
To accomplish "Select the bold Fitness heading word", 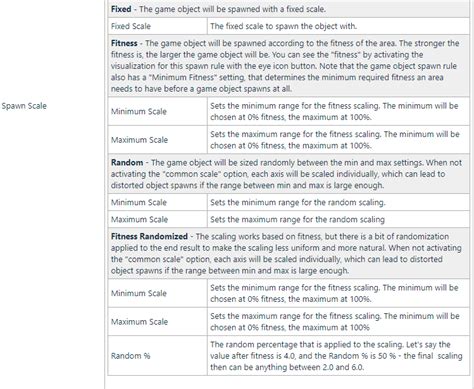I will (x=124, y=43).
